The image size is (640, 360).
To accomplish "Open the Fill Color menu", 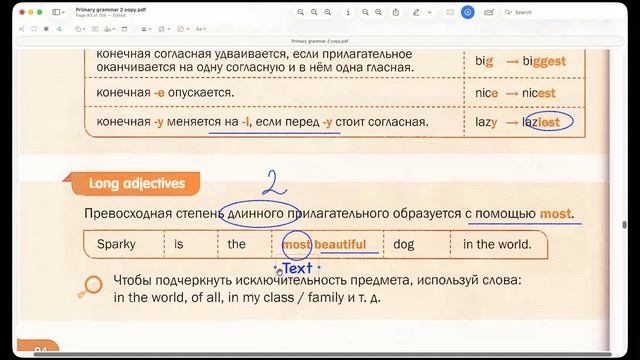I will pos(182,29).
